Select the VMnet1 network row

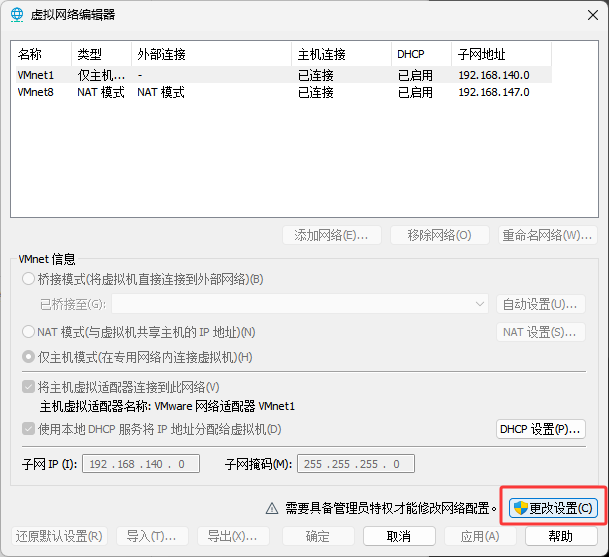284,75
